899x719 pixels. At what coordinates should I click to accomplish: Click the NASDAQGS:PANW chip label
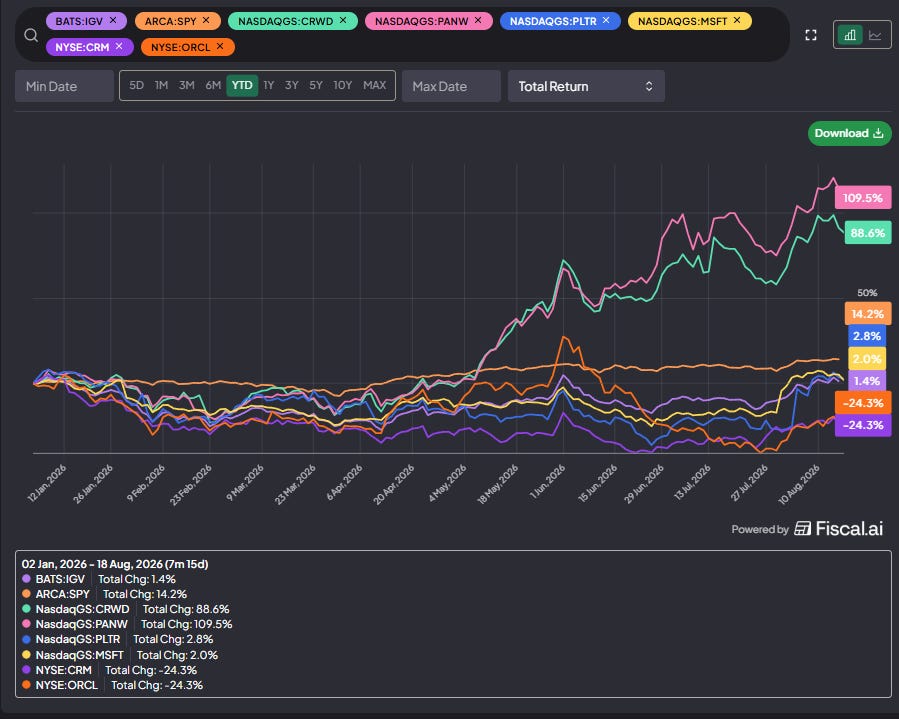tap(421, 21)
